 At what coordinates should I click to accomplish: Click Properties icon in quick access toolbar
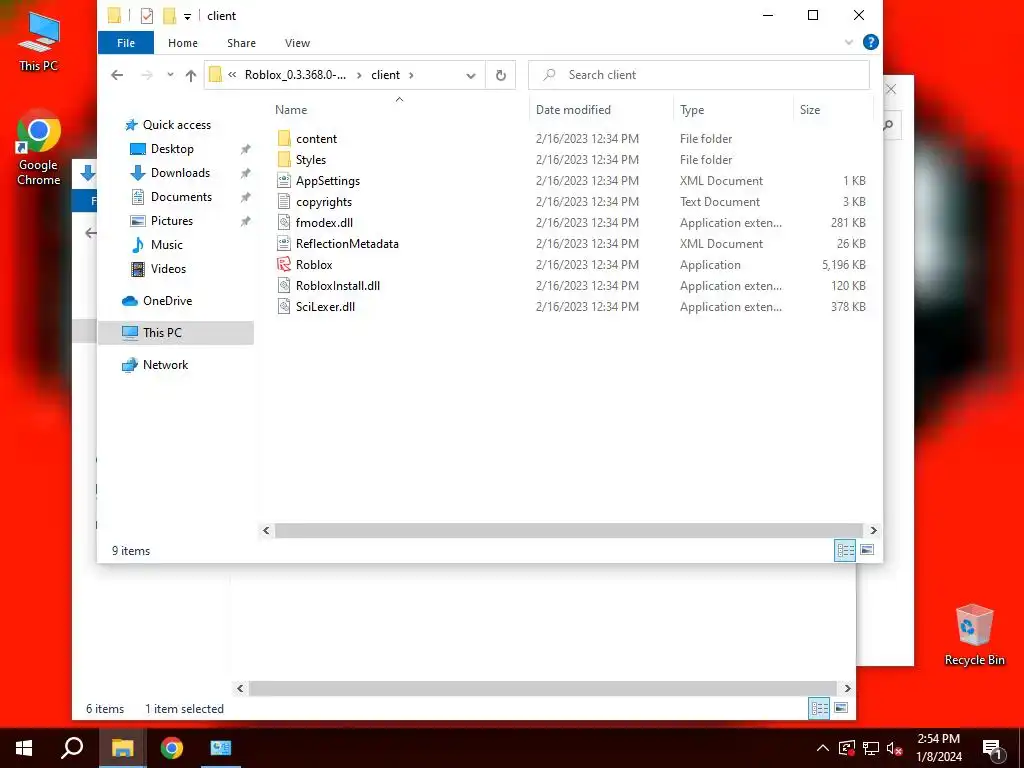click(147, 16)
